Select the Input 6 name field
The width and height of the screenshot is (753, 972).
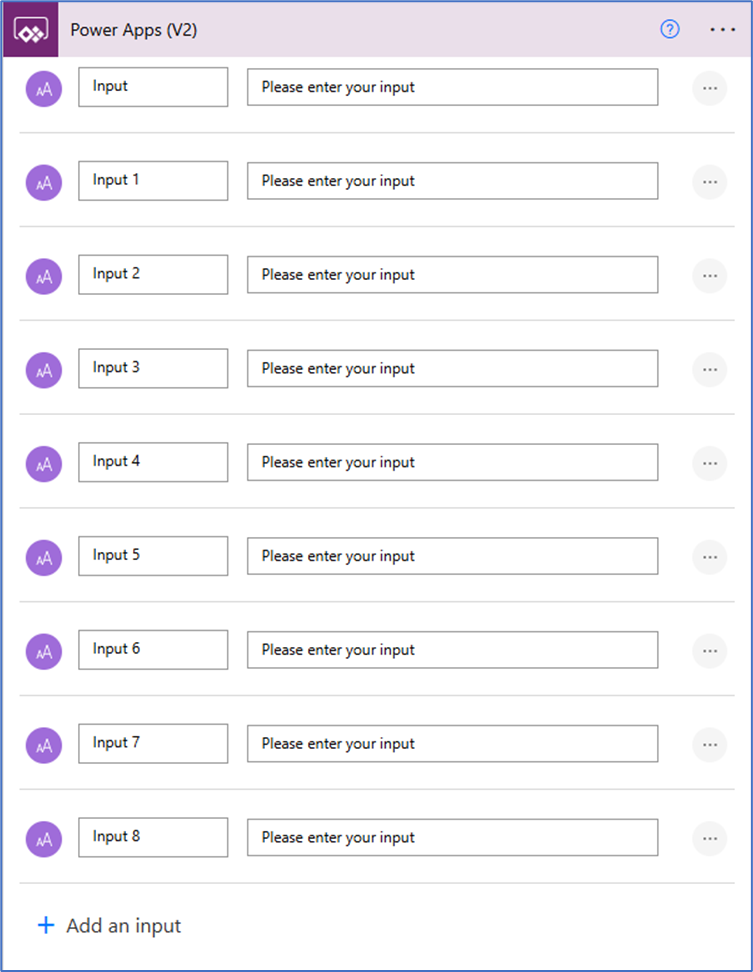tap(153, 650)
